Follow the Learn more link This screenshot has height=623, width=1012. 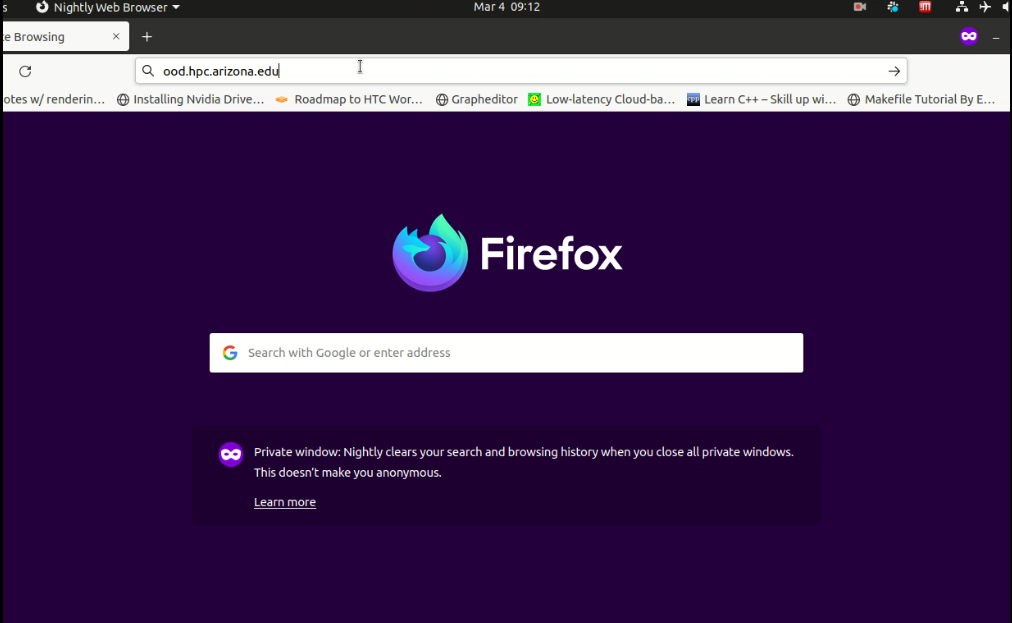pos(285,502)
